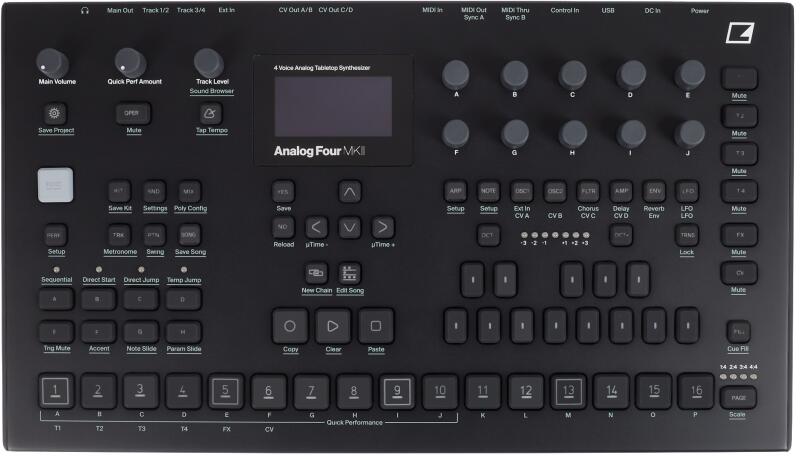Click bank E button above Trig Mute
This screenshot has height=458, width=800.
[56, 332]
